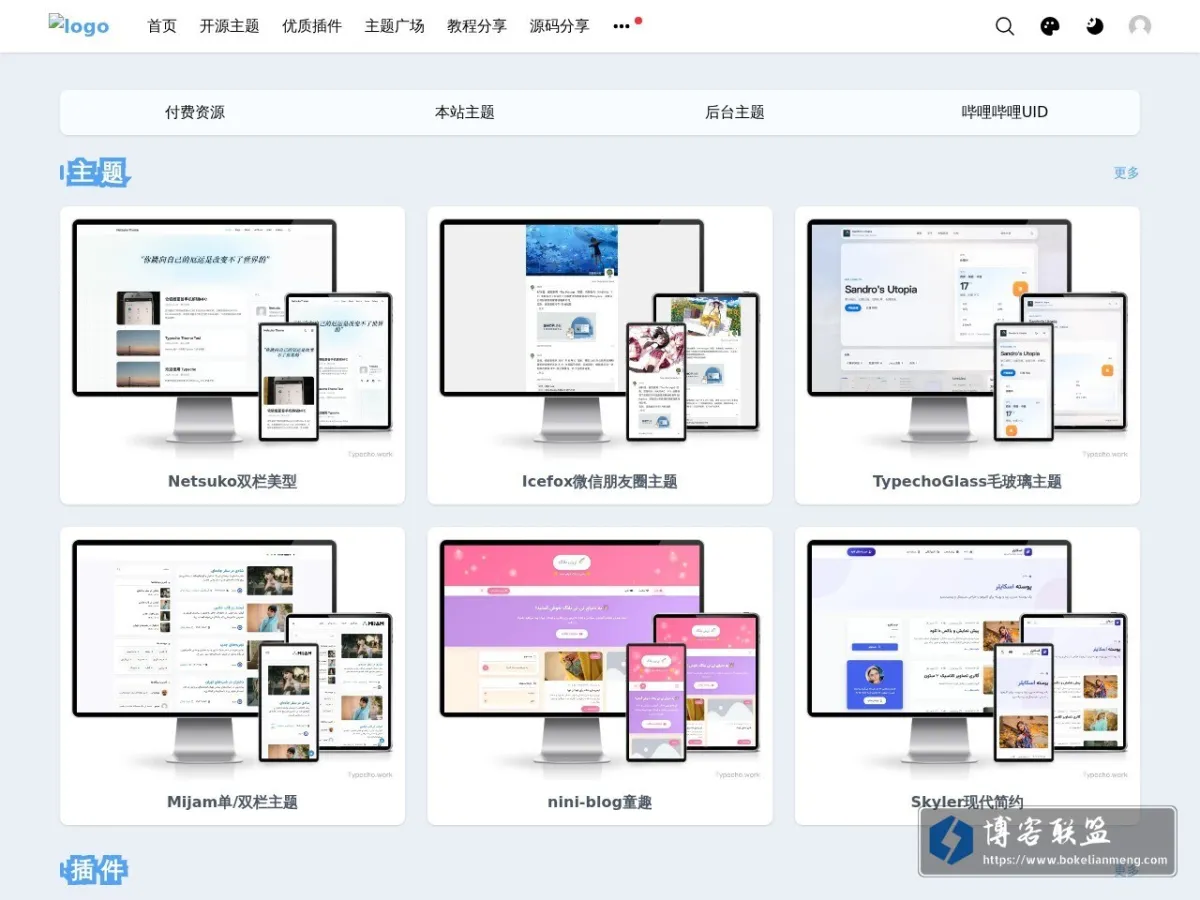Select the 哔哩哔哩UID tab
Viewport: 1200px width, 900px height.
pos(1005,112)
